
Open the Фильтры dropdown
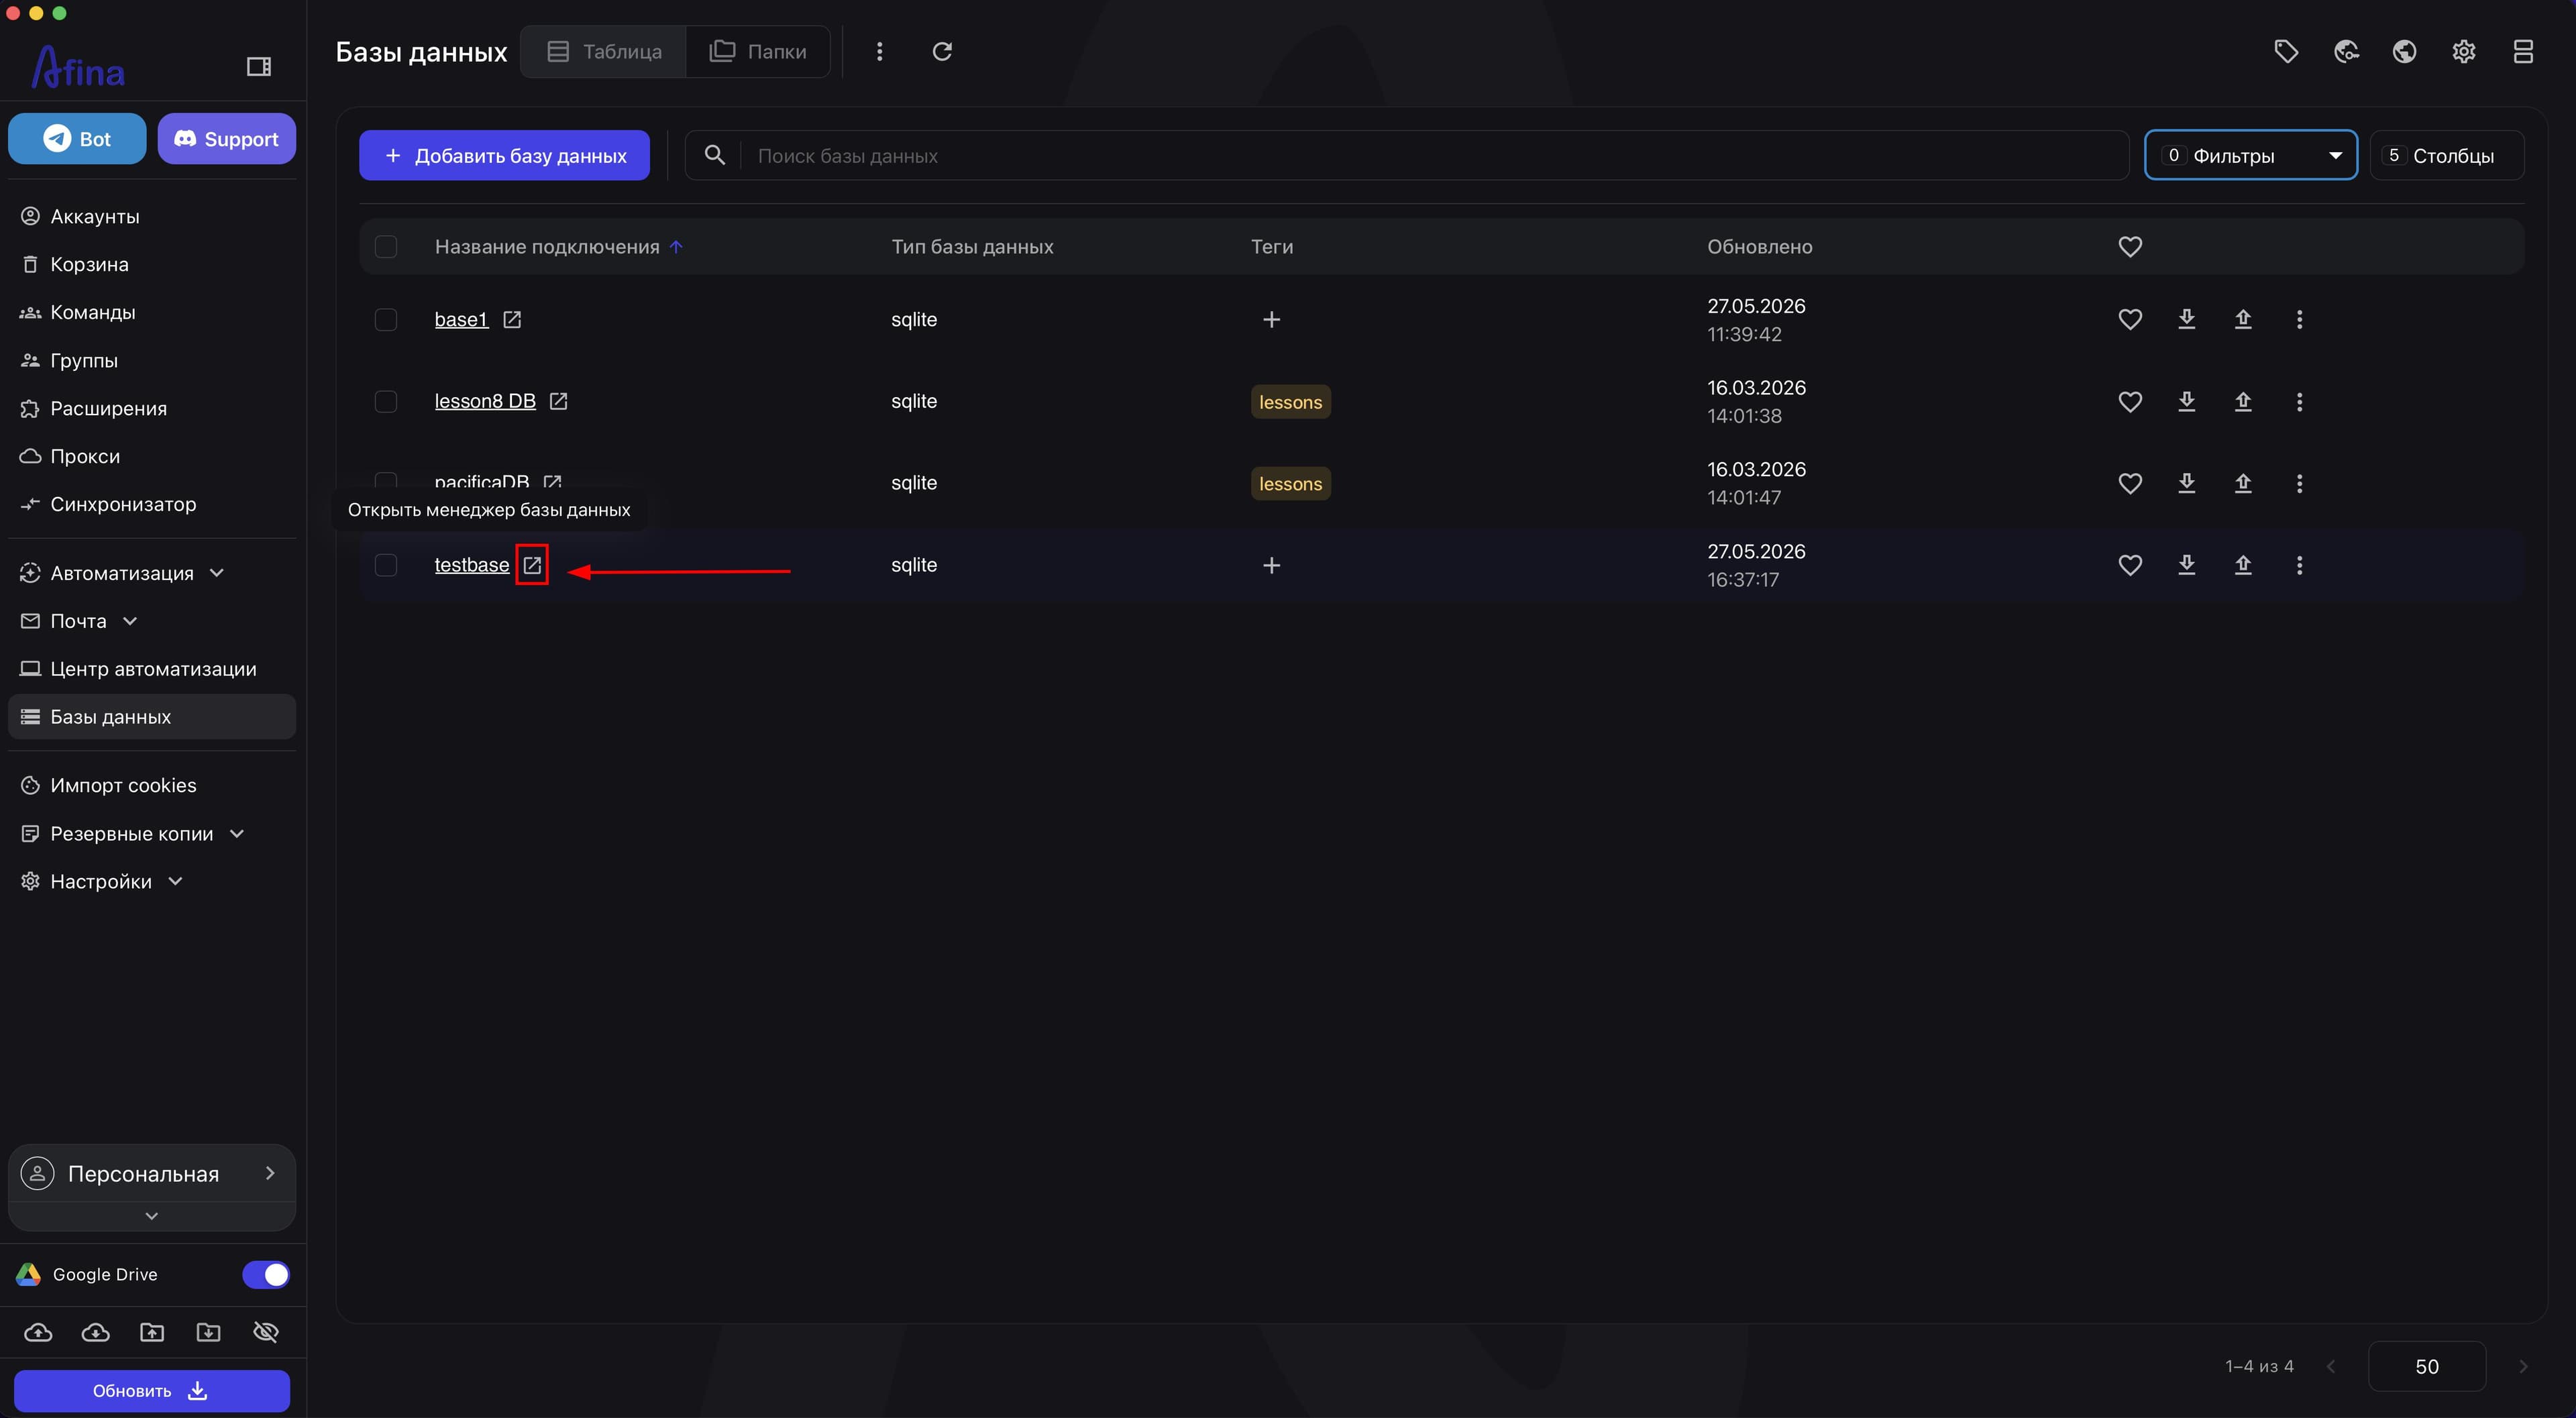pos(2251,155)
